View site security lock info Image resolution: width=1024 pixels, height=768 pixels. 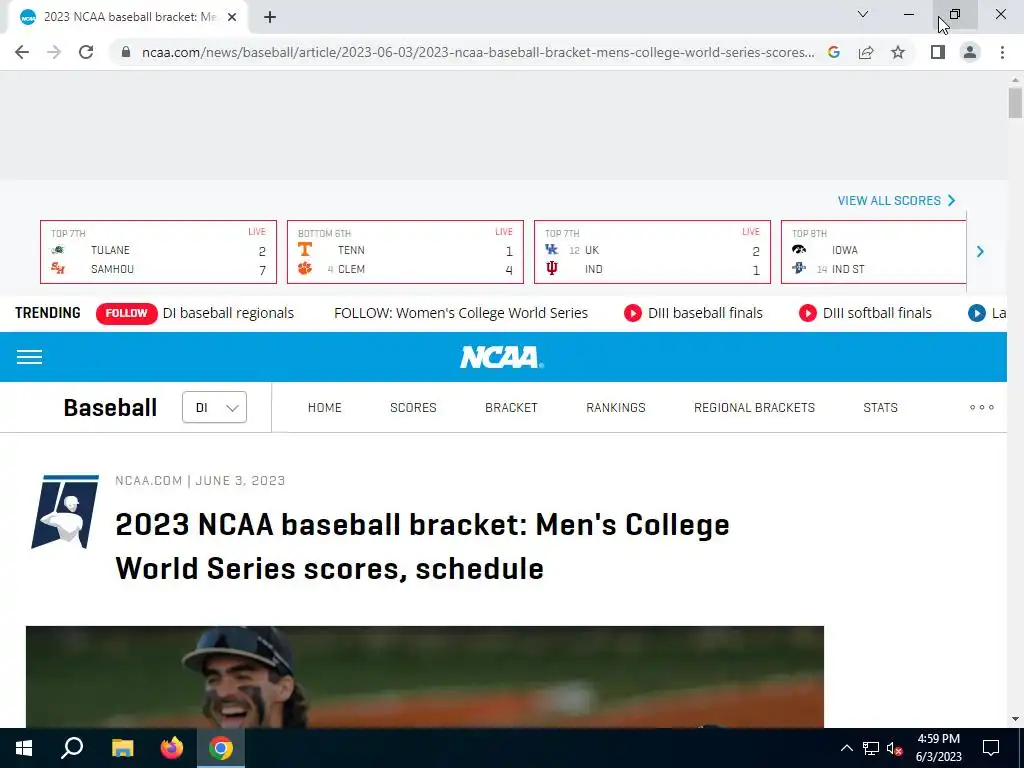(x=126, y=52)
